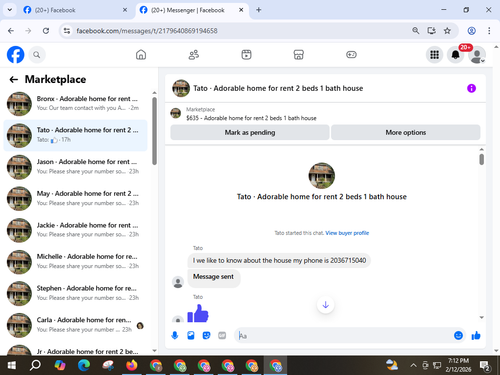Screen dimensions: 500x375
Task: Open the Jr conversation at list bottom
Action: click(x=75, y=350)
